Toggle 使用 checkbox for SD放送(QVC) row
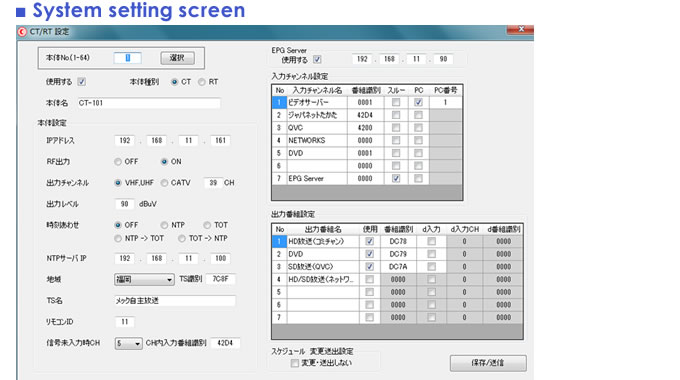 [x=369, y=267]
